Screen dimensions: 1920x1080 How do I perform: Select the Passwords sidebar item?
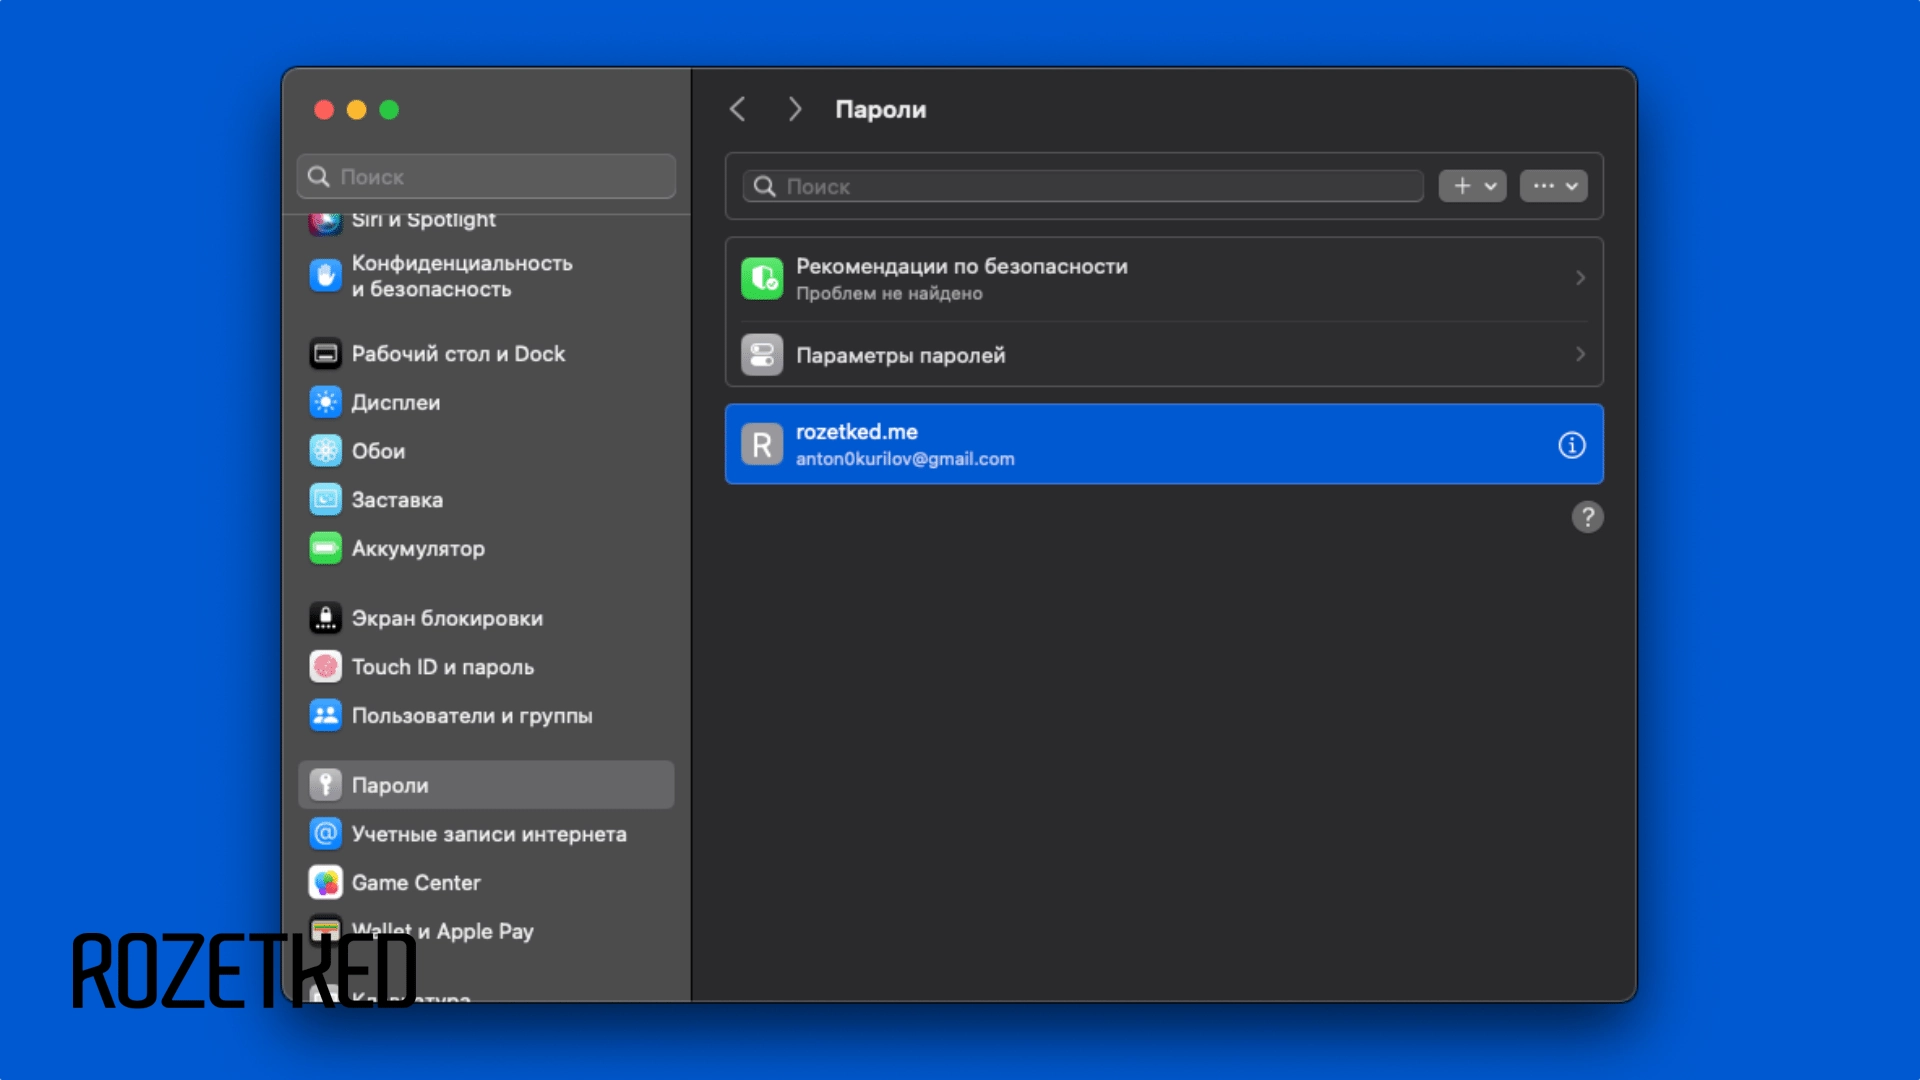point(486,785)
